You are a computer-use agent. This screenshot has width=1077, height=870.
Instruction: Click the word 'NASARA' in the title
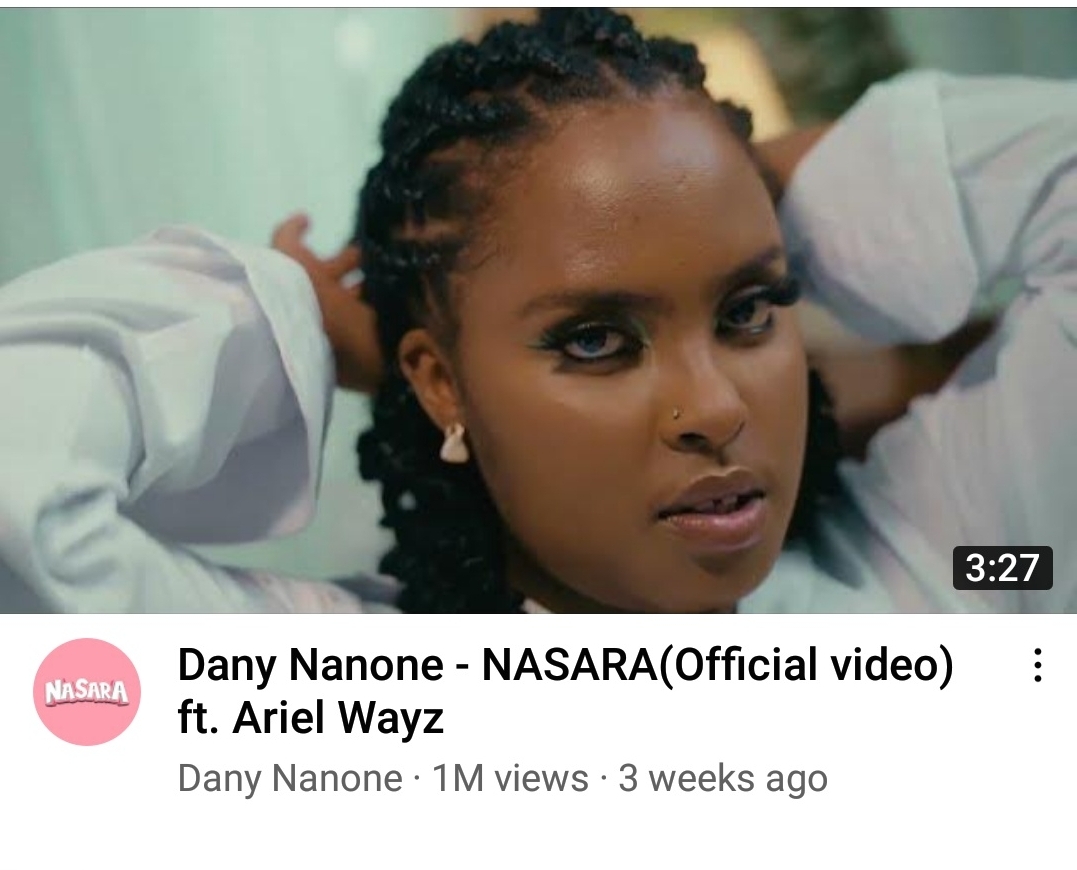click(x=569, y=665)
